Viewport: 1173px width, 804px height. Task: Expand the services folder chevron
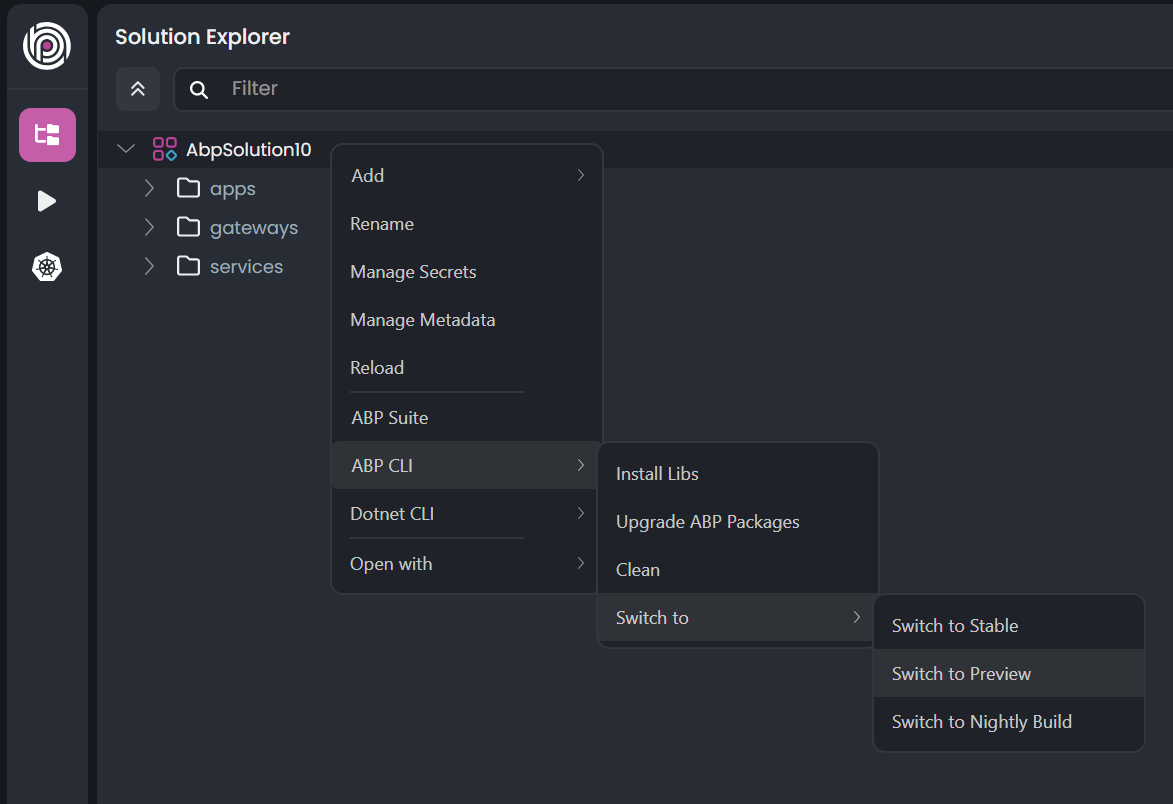(149, 267)
